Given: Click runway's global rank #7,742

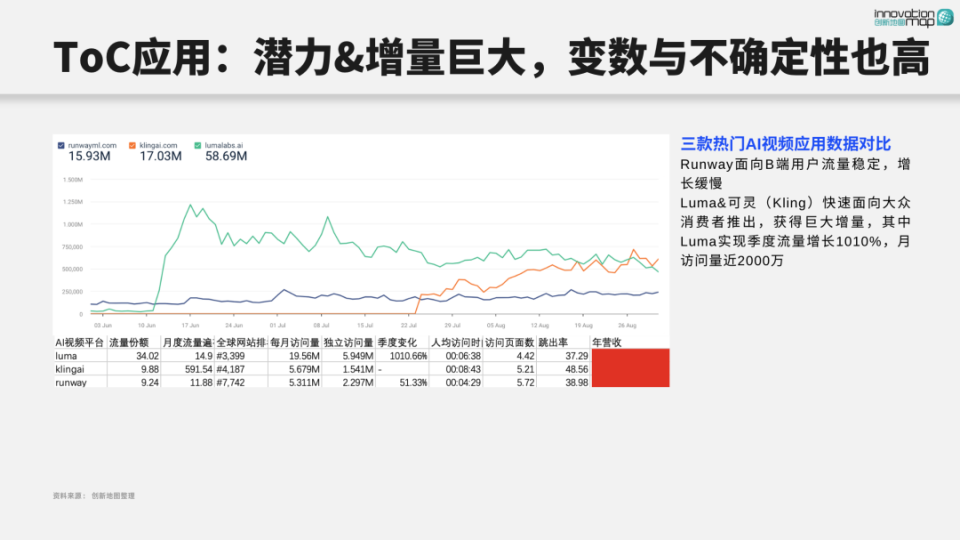Looking at the screenshot, I should (x=231, y=383).
